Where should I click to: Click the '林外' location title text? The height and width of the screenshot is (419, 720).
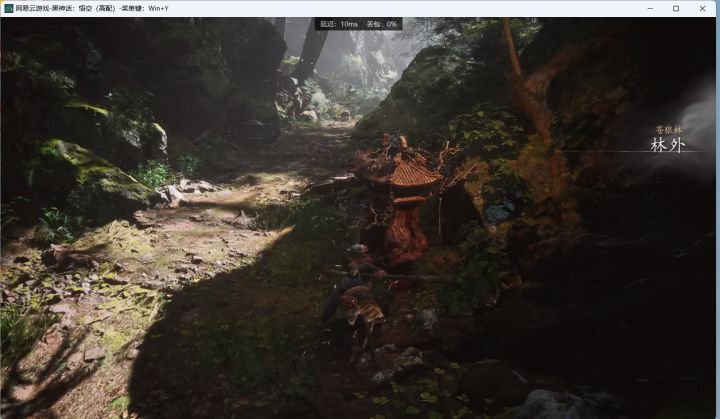(x=668, y=145)
